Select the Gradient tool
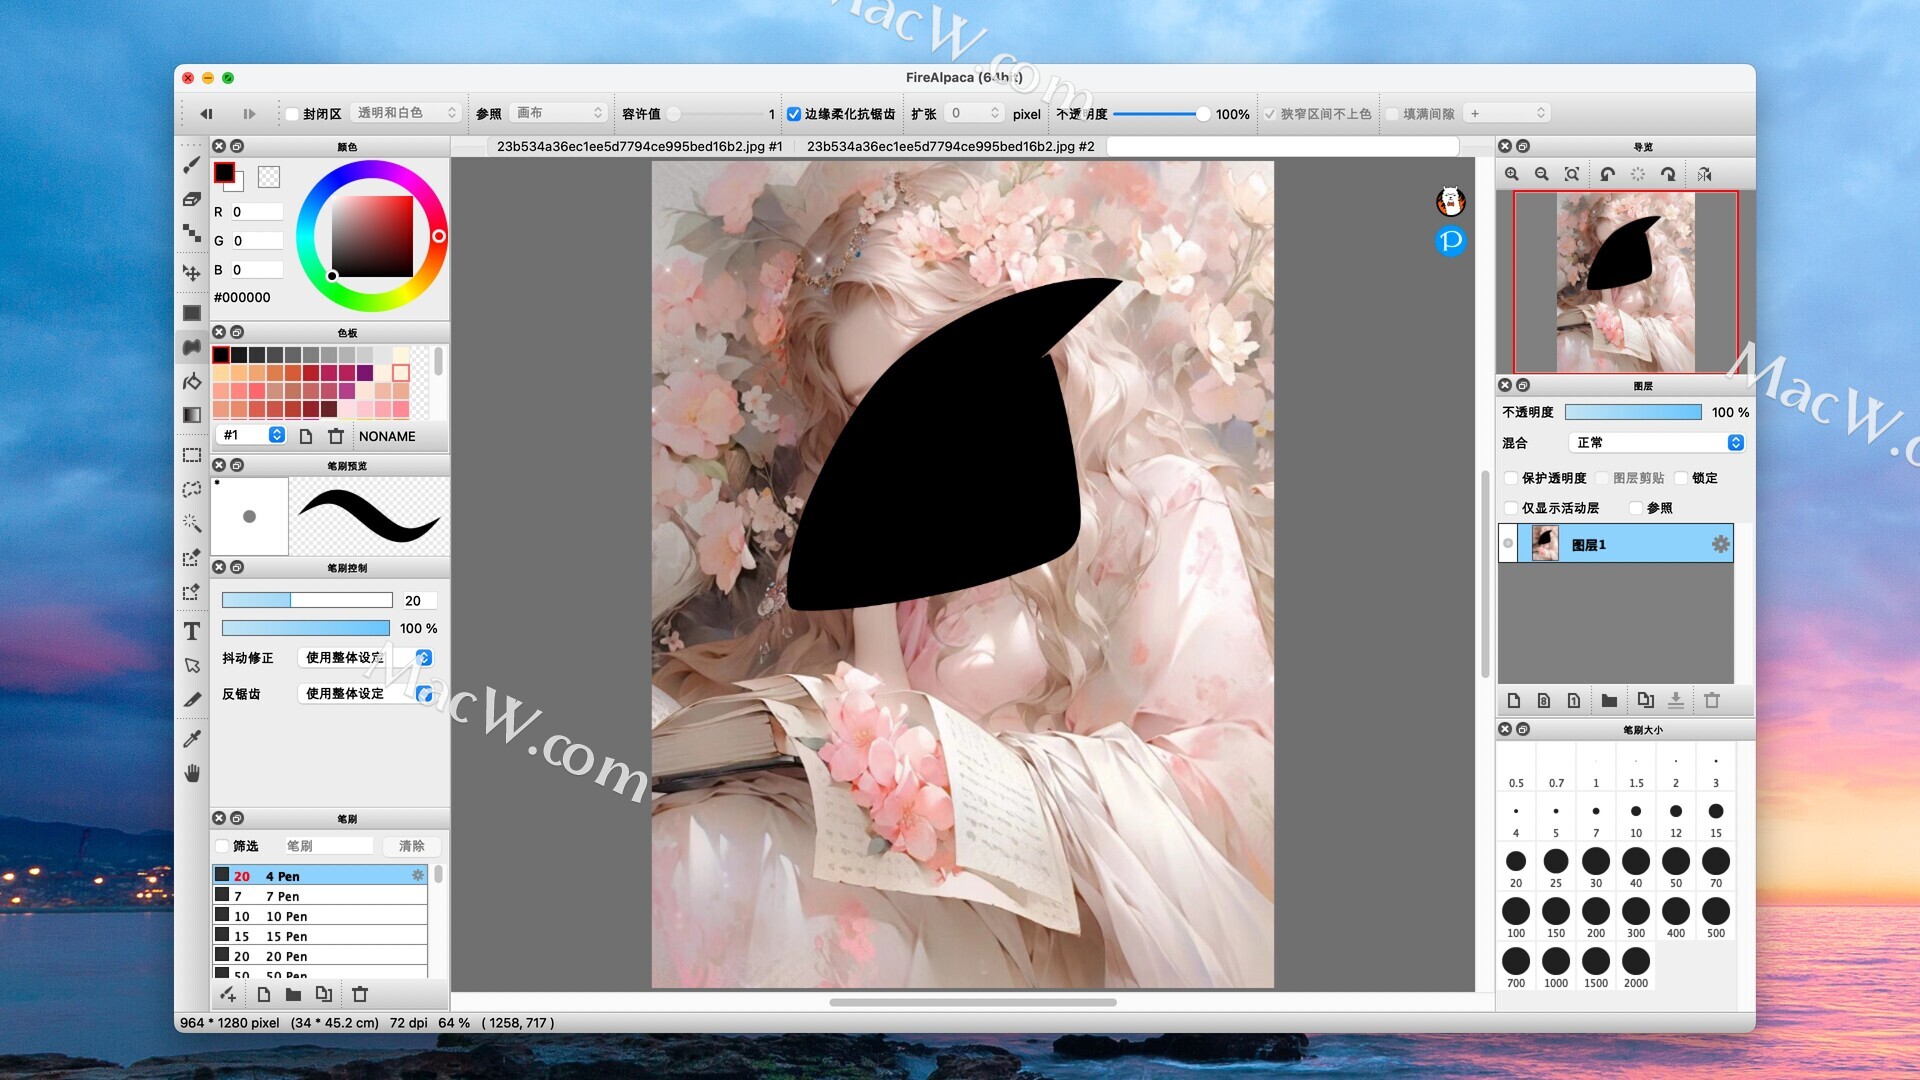Screen dimensions: 1920x1080 tap(192, 415)
